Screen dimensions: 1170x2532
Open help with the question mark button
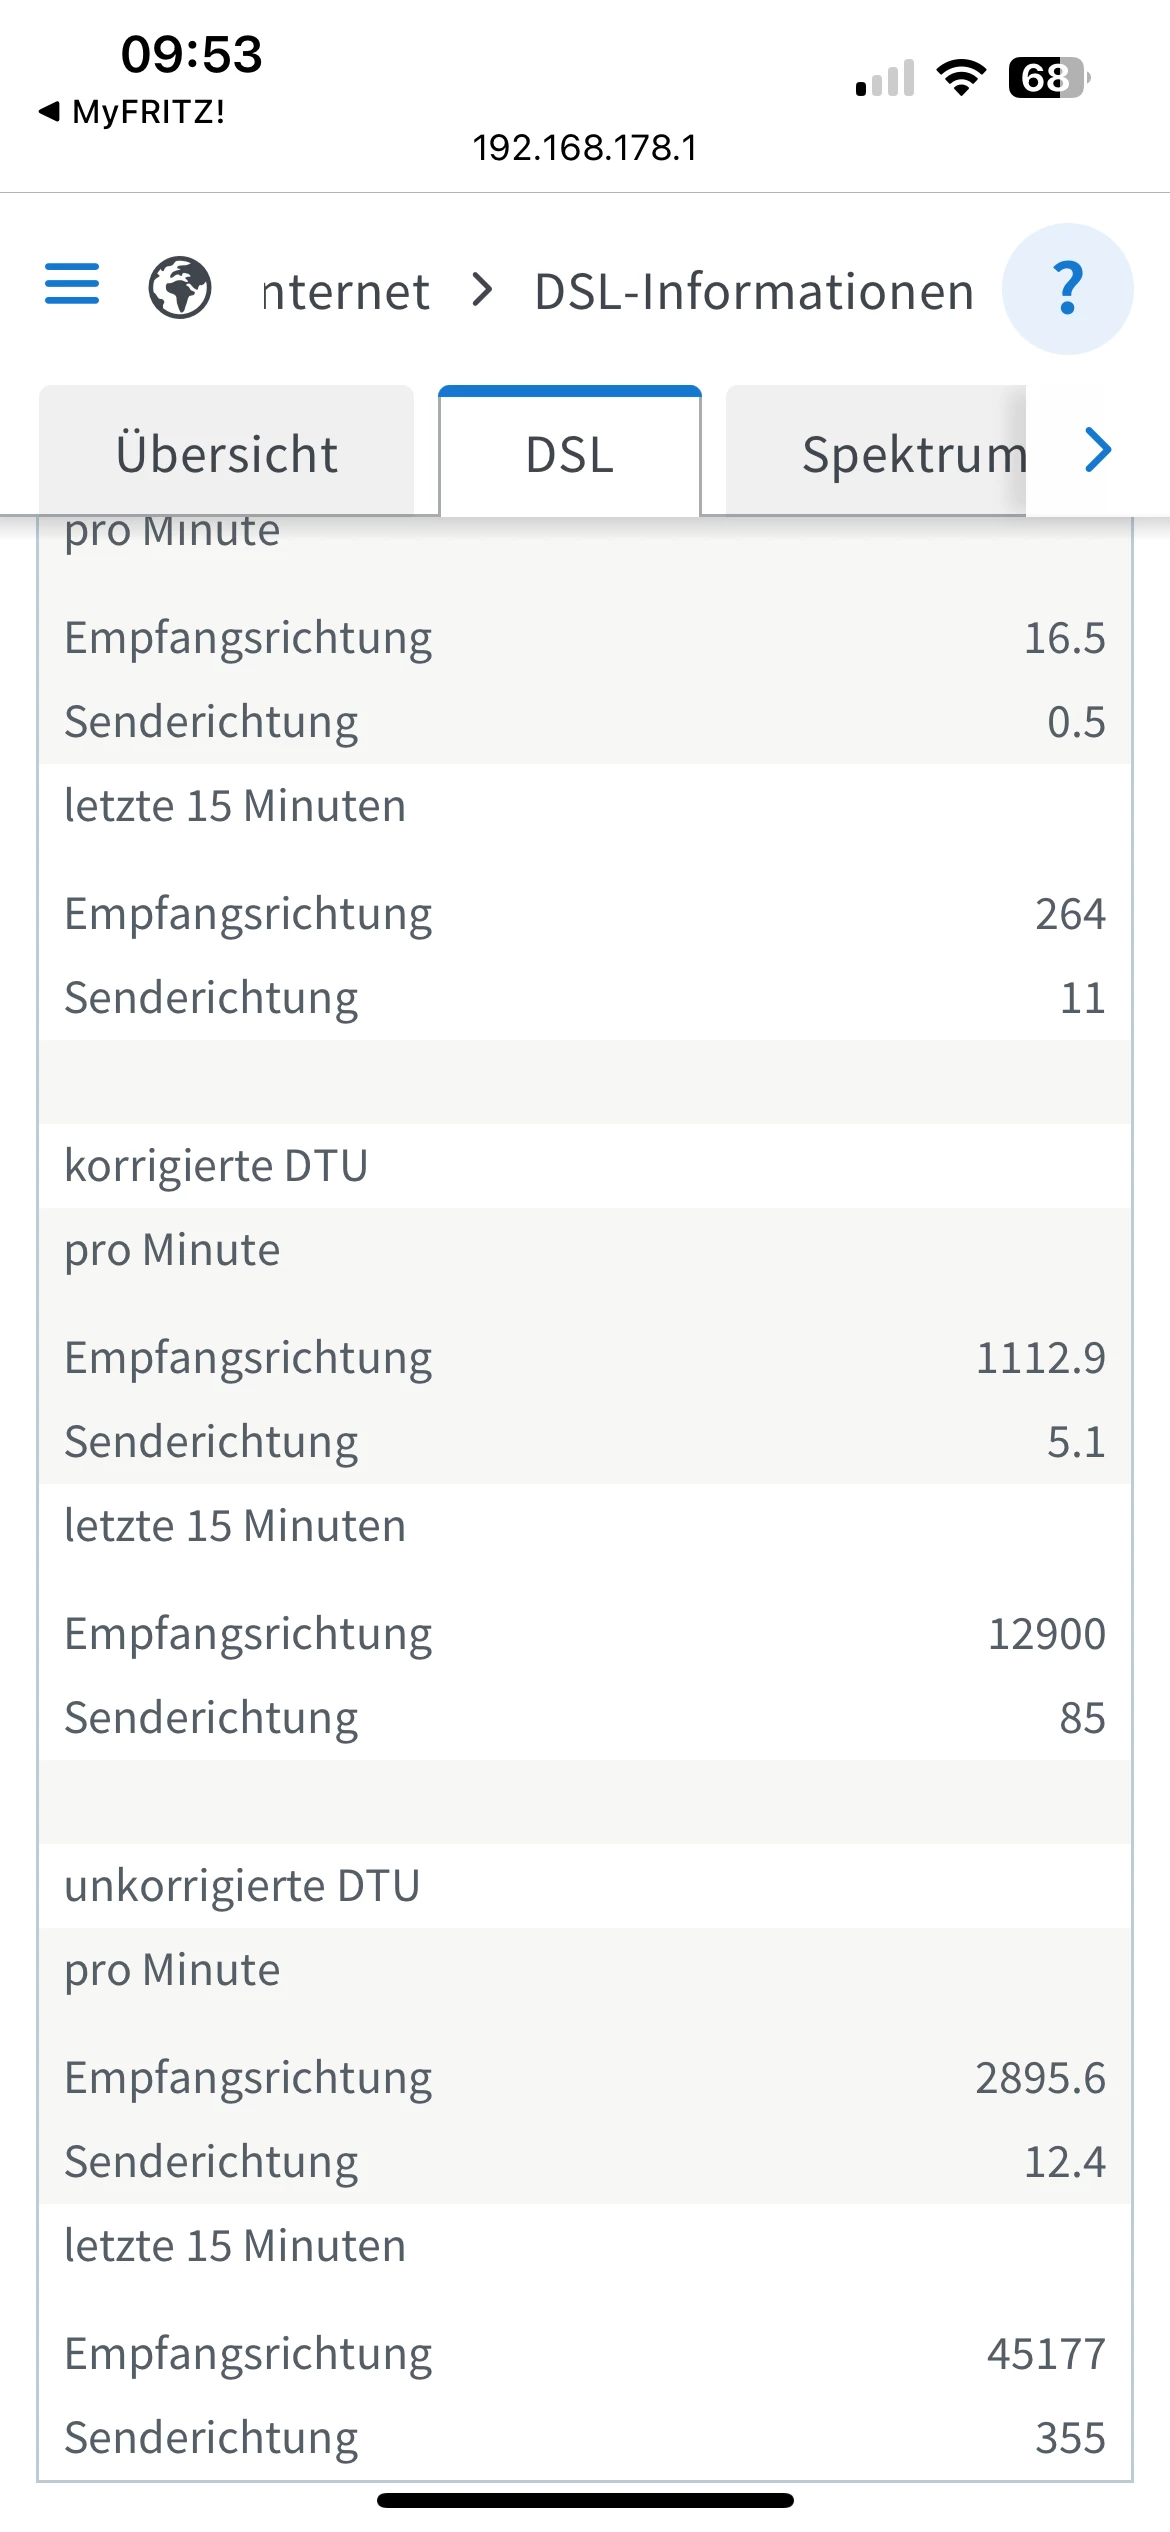click(1067, 289)
